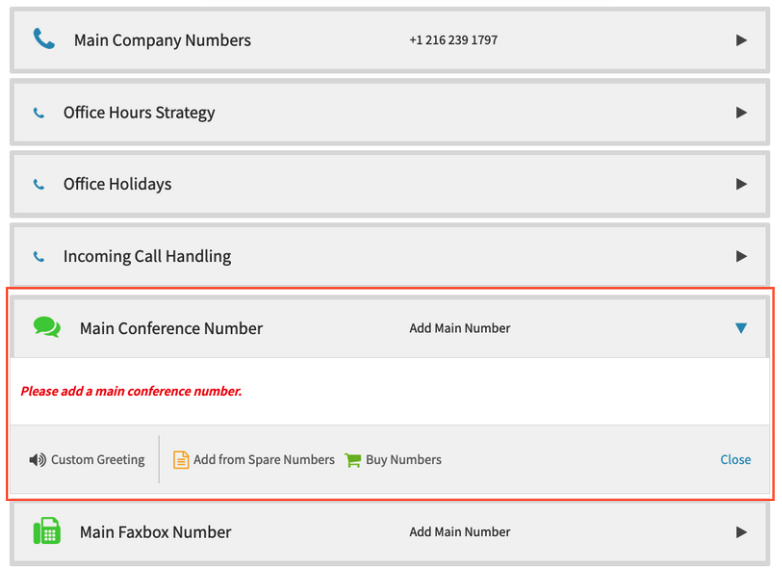Select the Office Holidays heading
Image resolution: width=782 pixels, height=576 pixels.
[x=117, y=184]
